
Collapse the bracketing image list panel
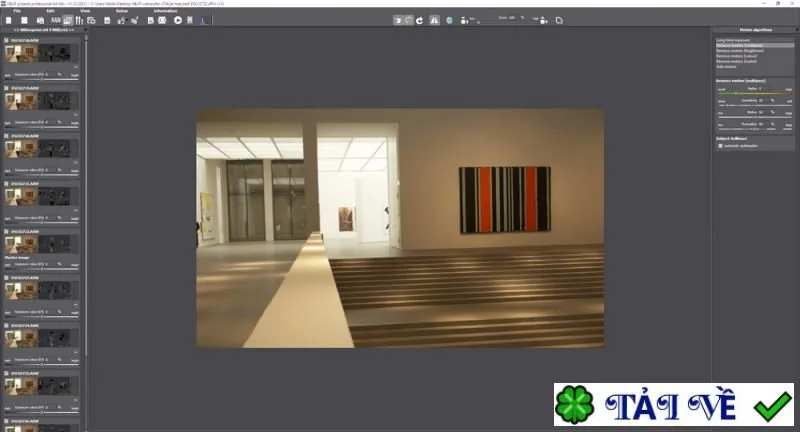click(85, 30)
